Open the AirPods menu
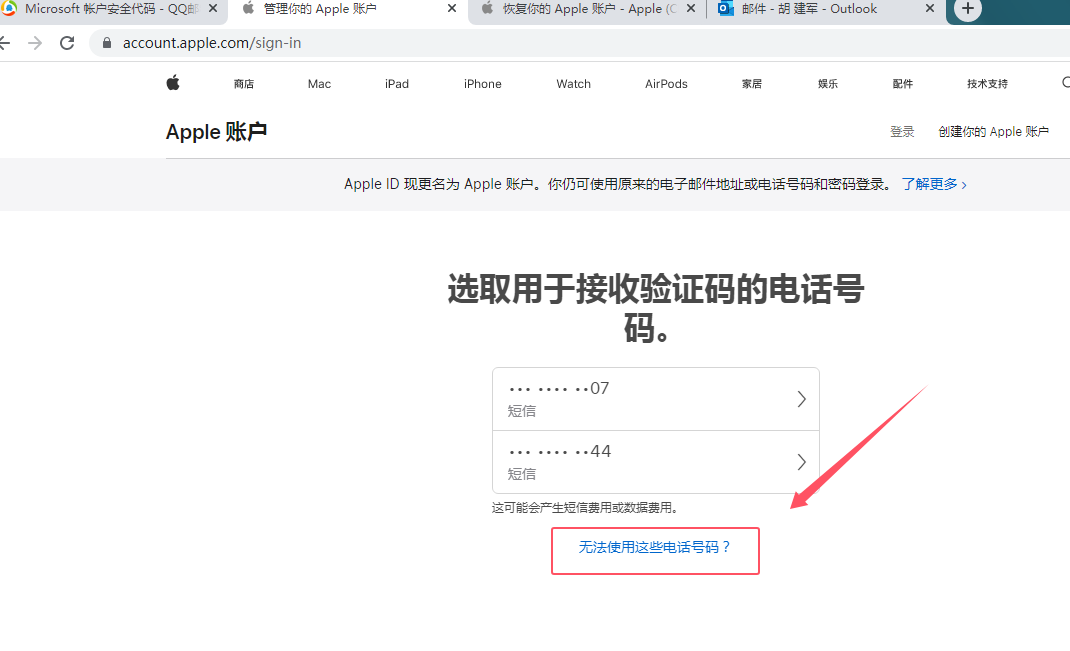The height and width of the screenshot is (651, 1070). [666, 84]
